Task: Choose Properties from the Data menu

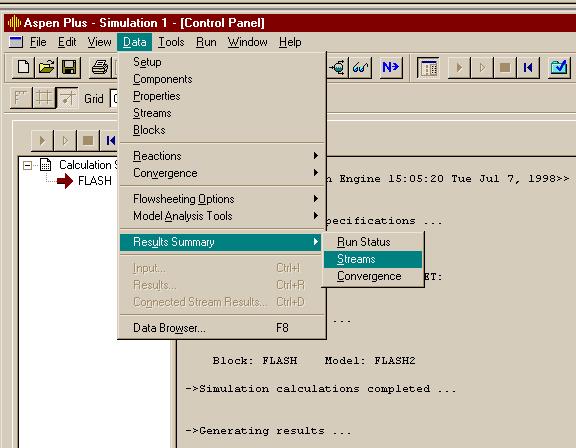Action: [222, 96]
